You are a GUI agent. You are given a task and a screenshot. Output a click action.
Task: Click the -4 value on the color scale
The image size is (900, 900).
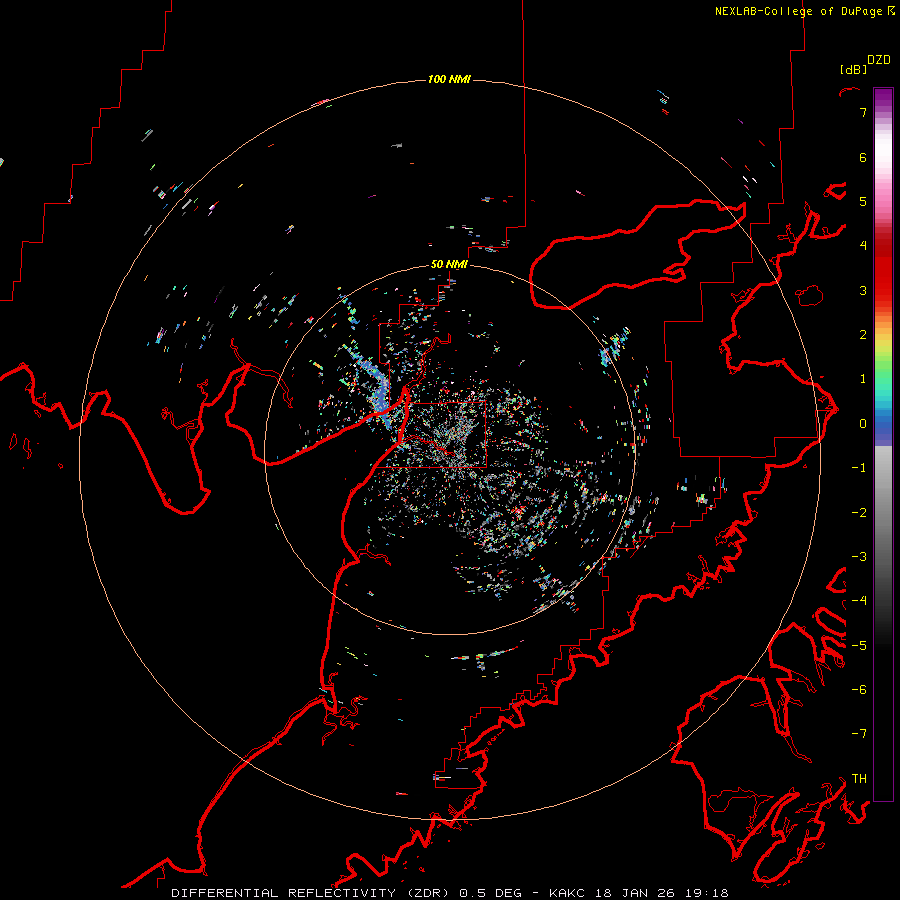pyautogui.click(x=859, y=601)
